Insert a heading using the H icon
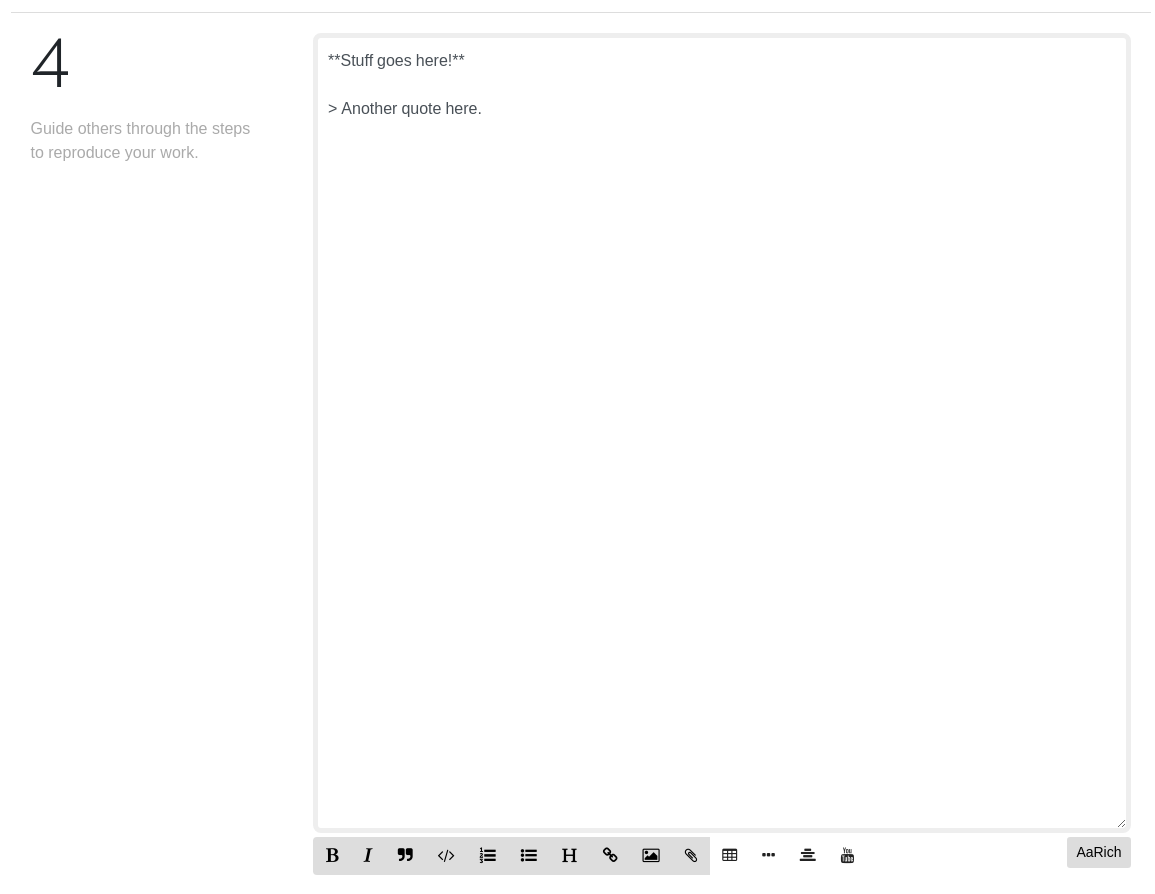 point(569,855)
